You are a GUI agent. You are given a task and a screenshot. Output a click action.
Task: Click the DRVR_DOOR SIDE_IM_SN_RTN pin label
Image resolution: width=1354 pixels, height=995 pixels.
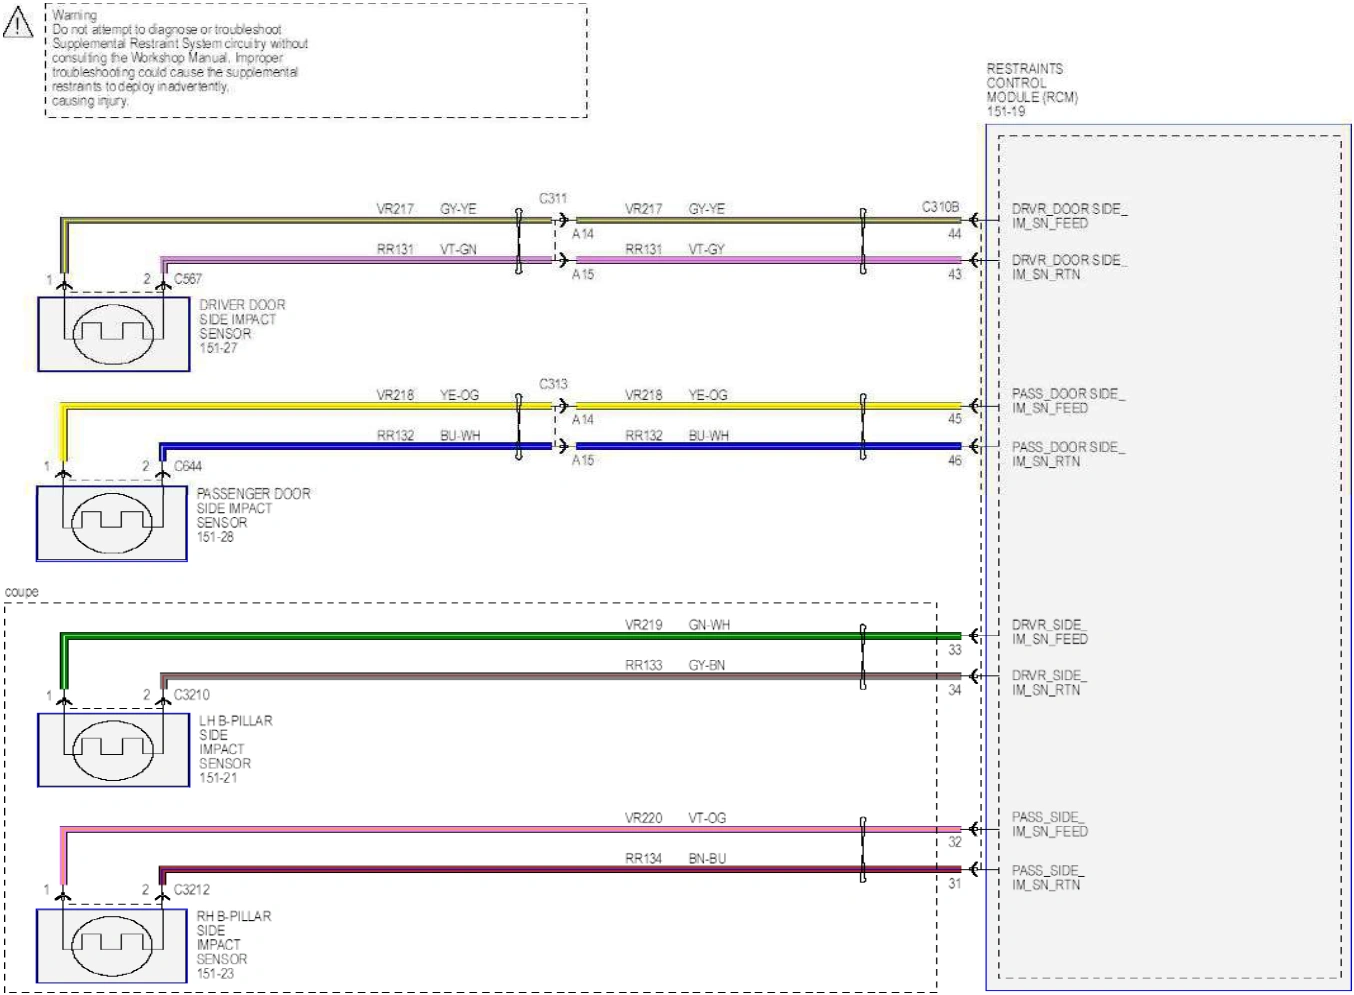[1069, 267]
